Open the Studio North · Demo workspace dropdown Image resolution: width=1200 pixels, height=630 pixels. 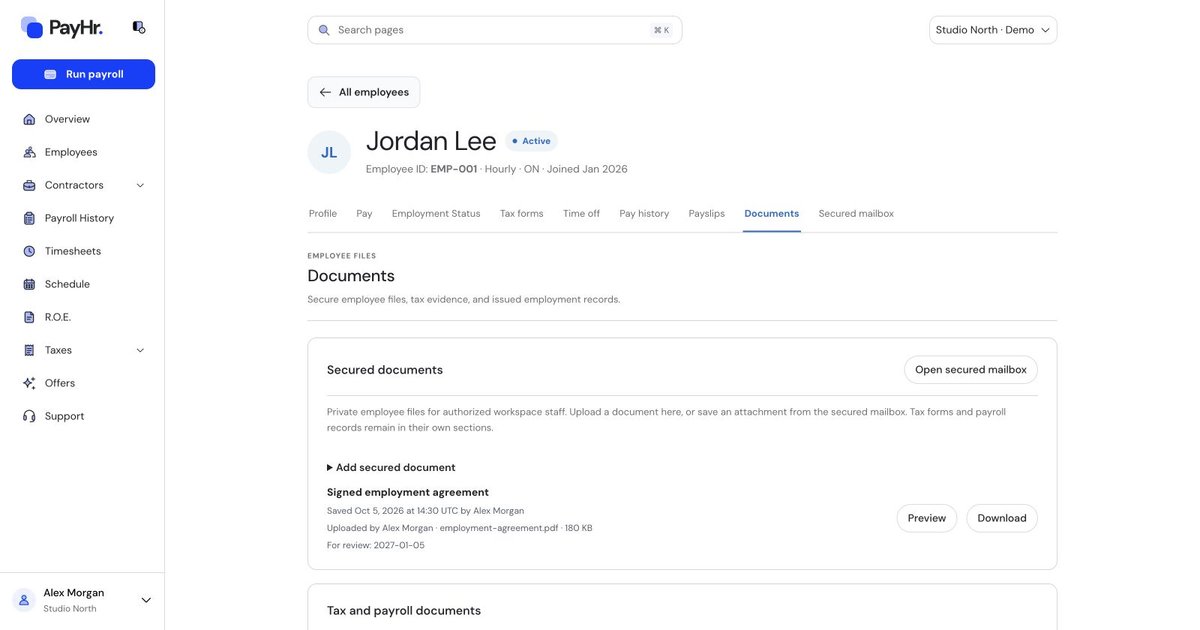point(993,30)
